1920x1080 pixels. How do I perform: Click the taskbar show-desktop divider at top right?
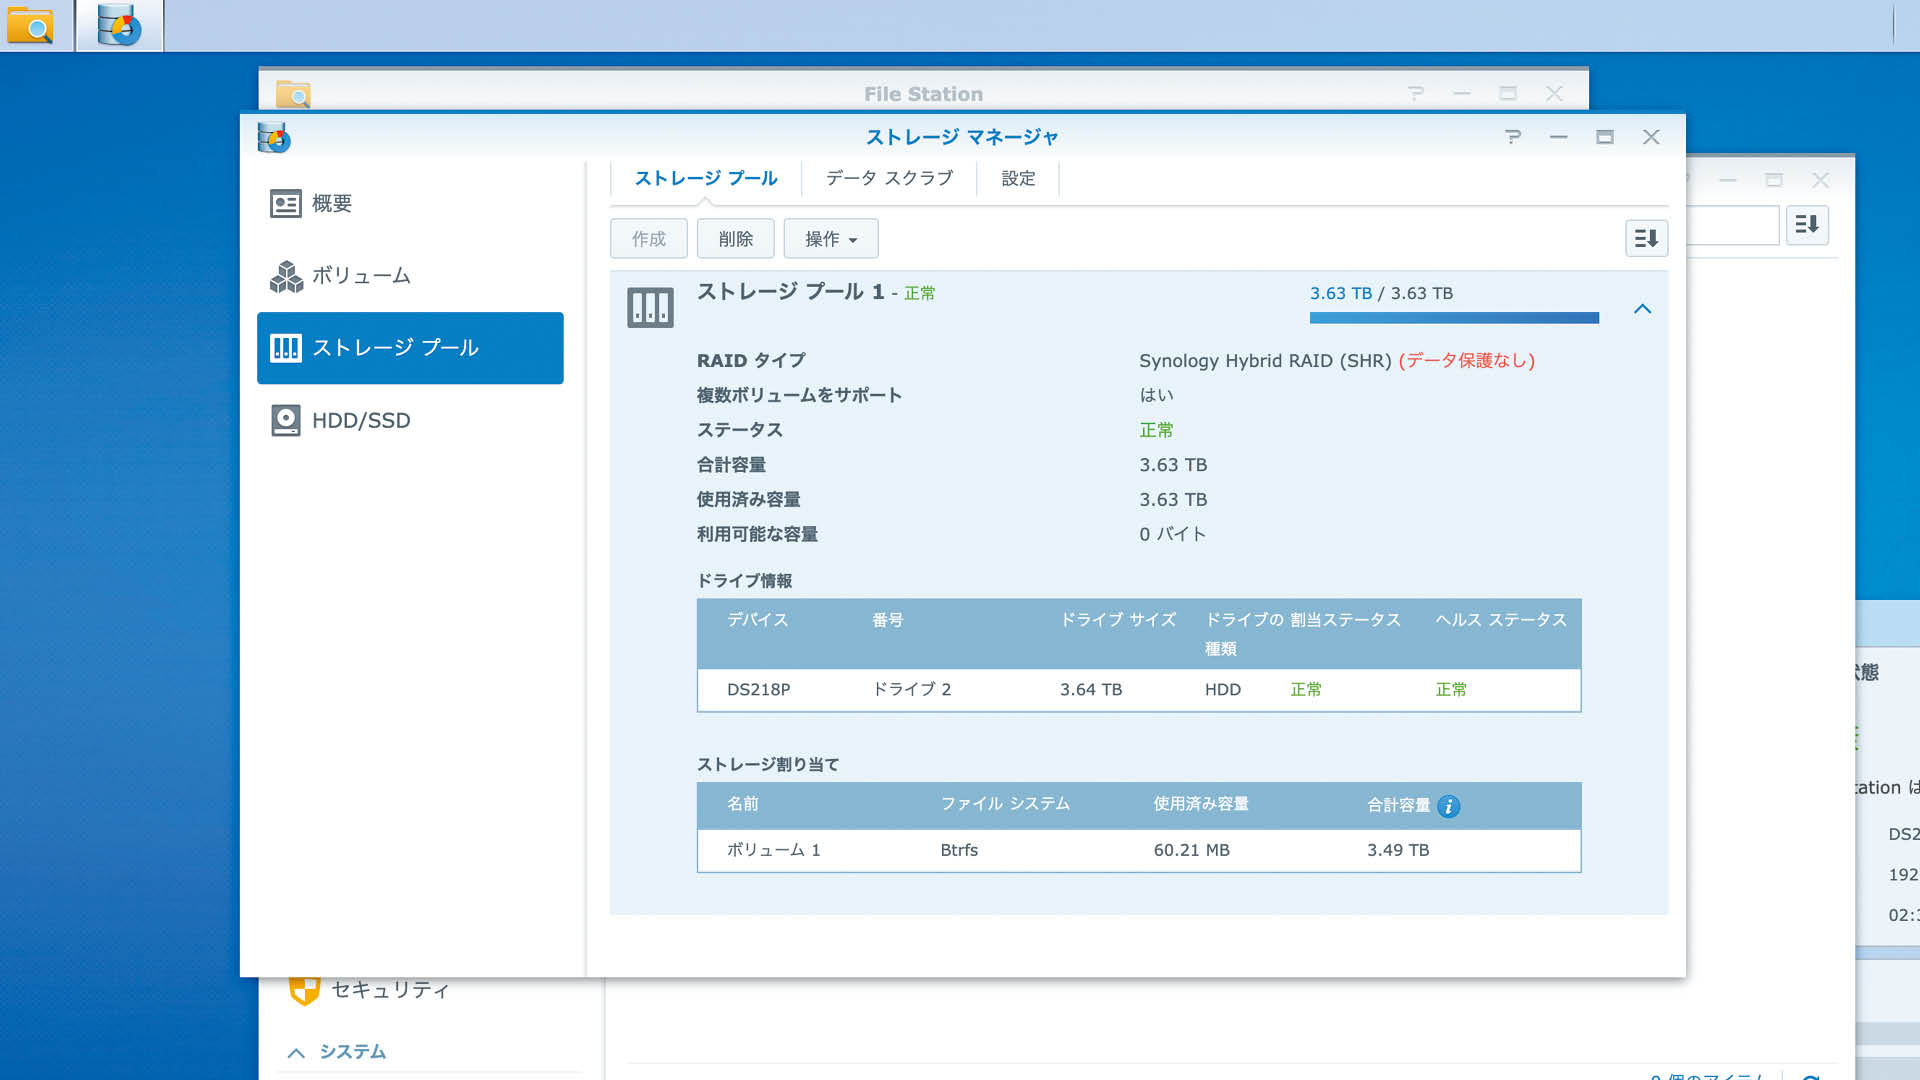click(x=1893, y=26)
